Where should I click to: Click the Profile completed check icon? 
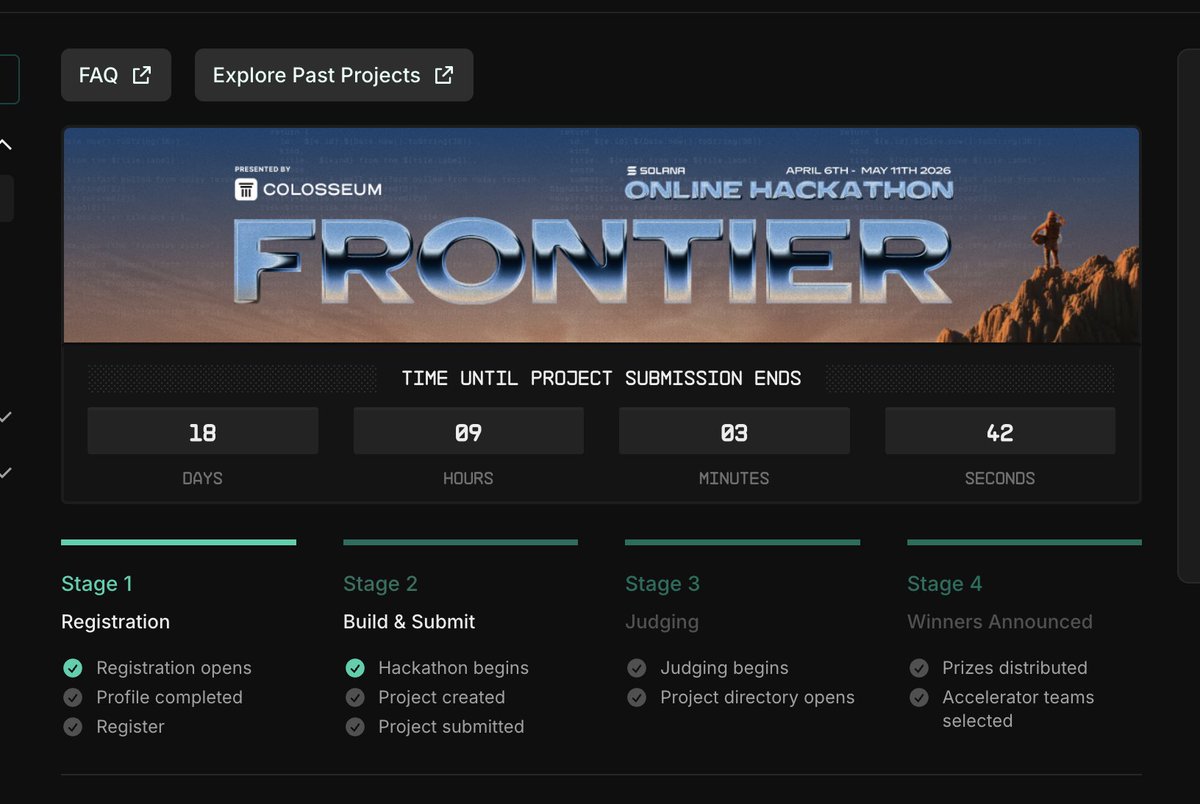(72, 697)
